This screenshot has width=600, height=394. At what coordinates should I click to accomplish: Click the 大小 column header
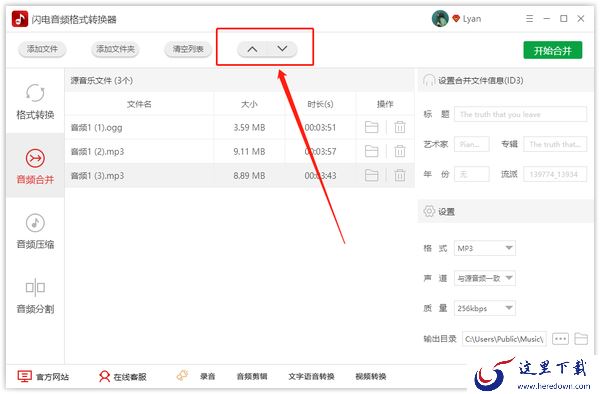tap(249, 104)
